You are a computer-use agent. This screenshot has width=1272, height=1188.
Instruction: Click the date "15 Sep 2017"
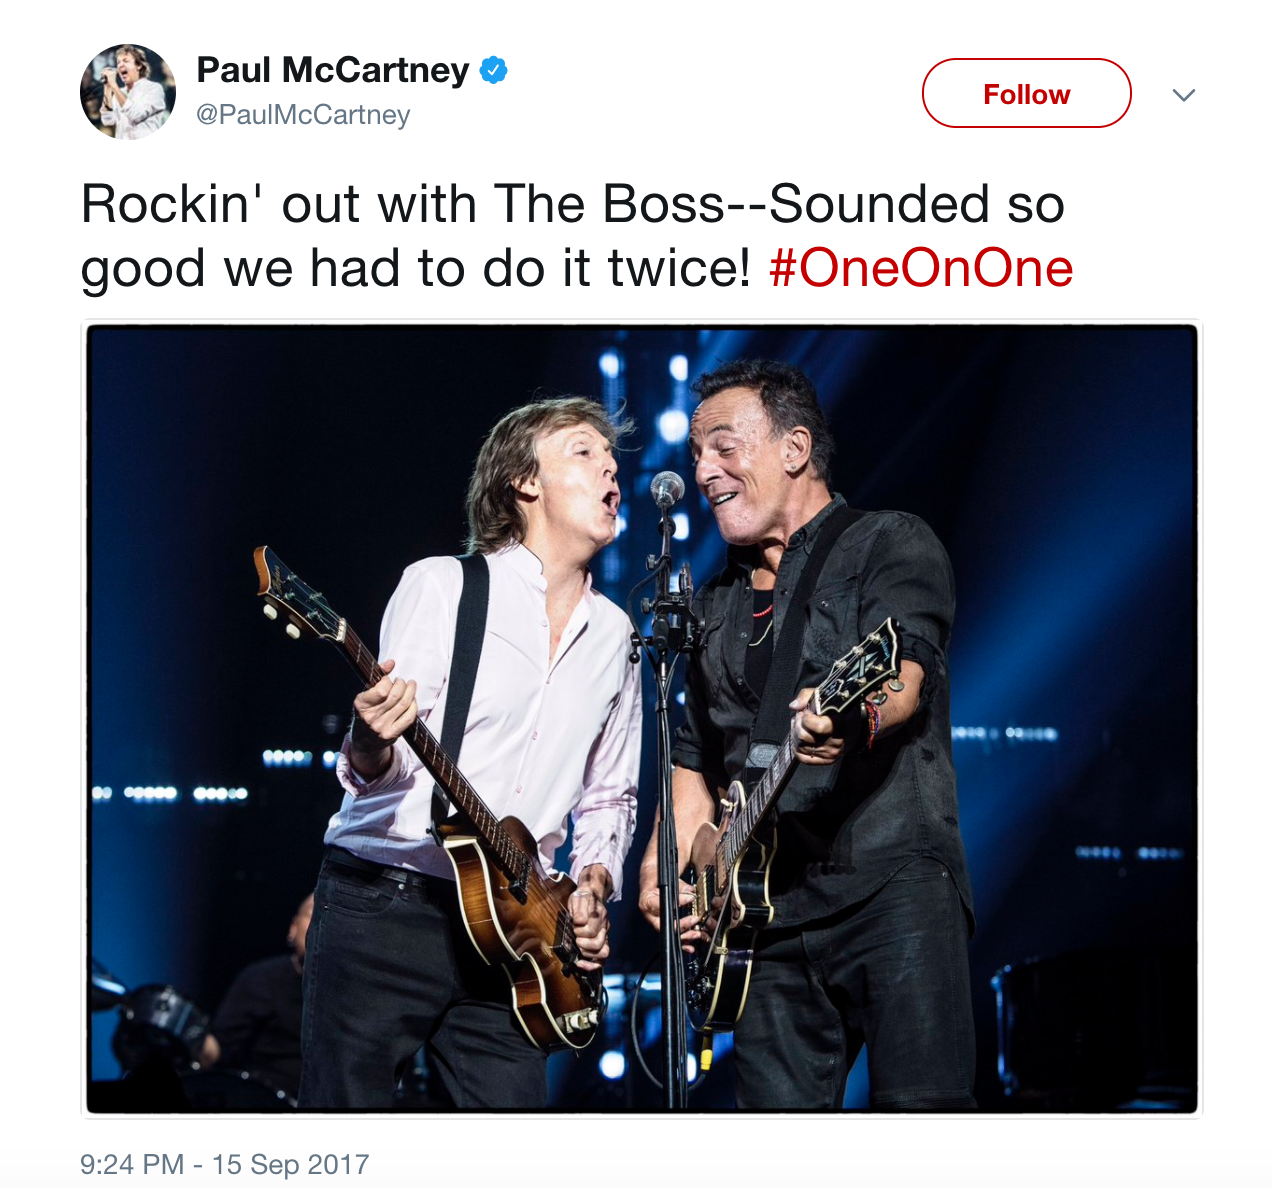coord(290,1164)
